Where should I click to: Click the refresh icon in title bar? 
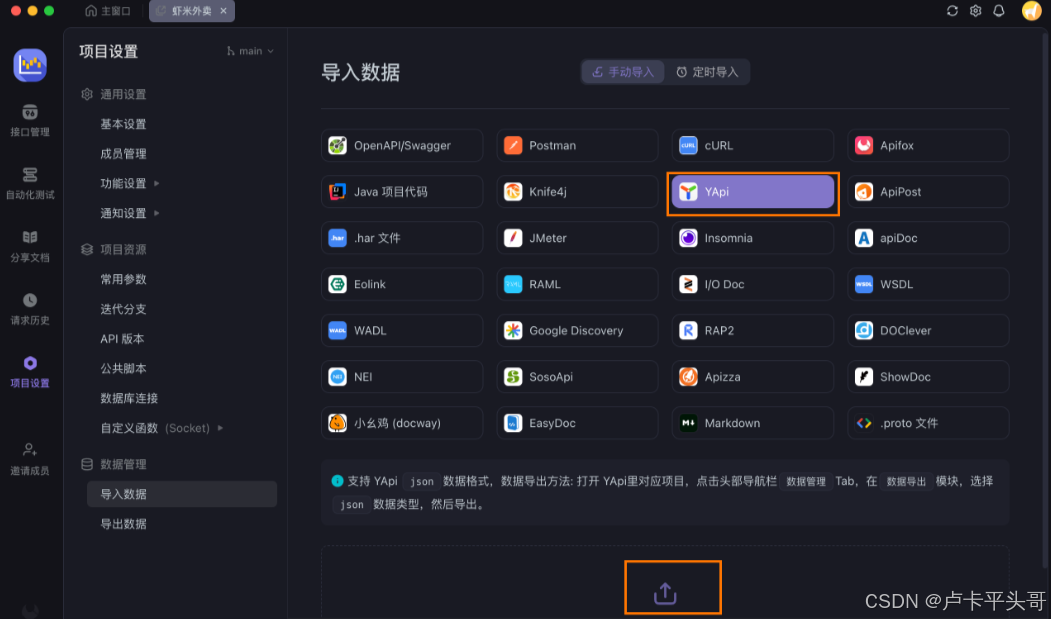[x=952, y=11]
